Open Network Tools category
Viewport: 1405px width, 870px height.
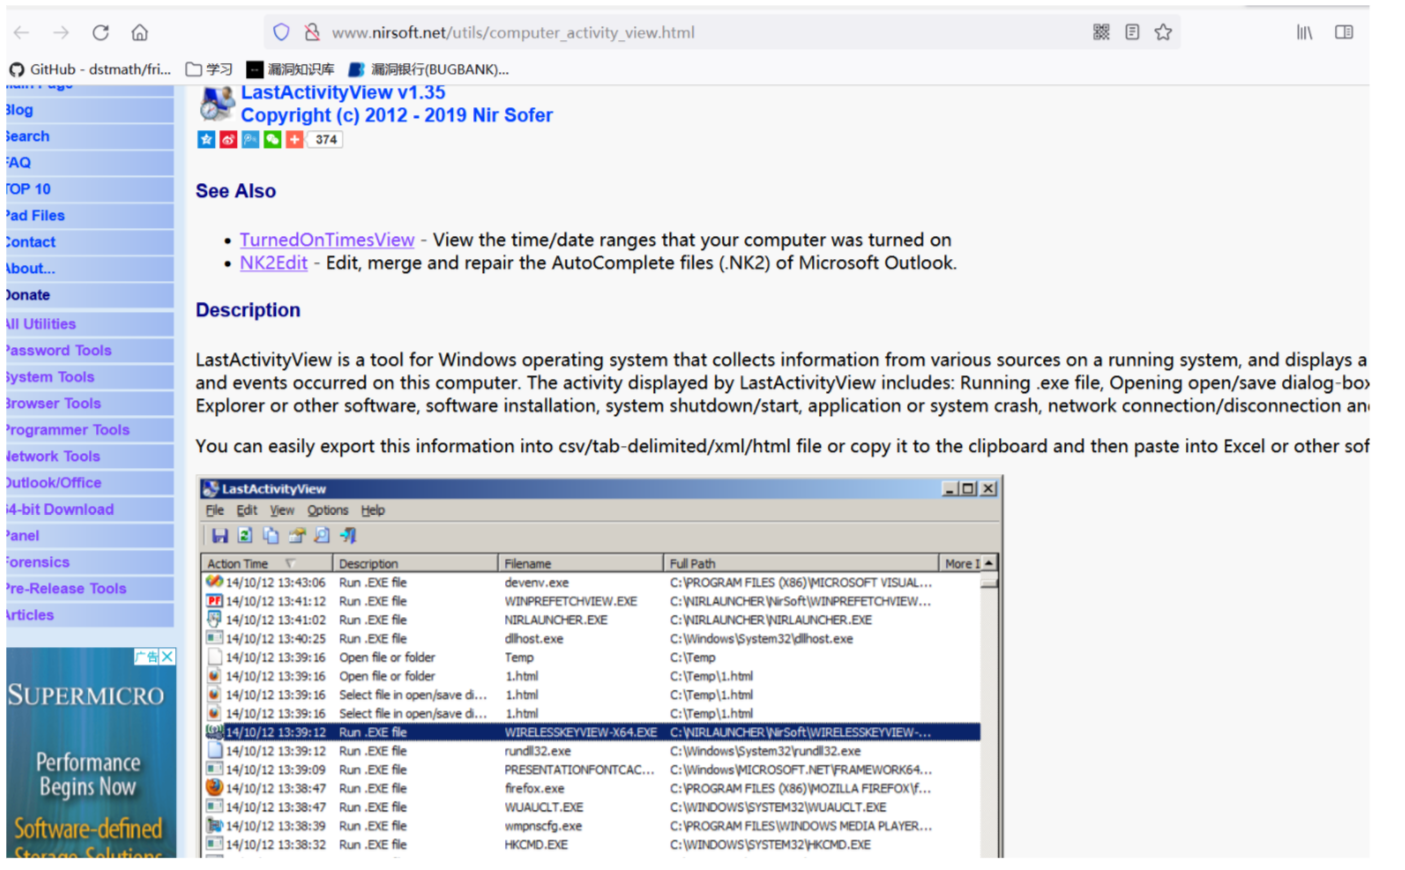click(89, 456)
